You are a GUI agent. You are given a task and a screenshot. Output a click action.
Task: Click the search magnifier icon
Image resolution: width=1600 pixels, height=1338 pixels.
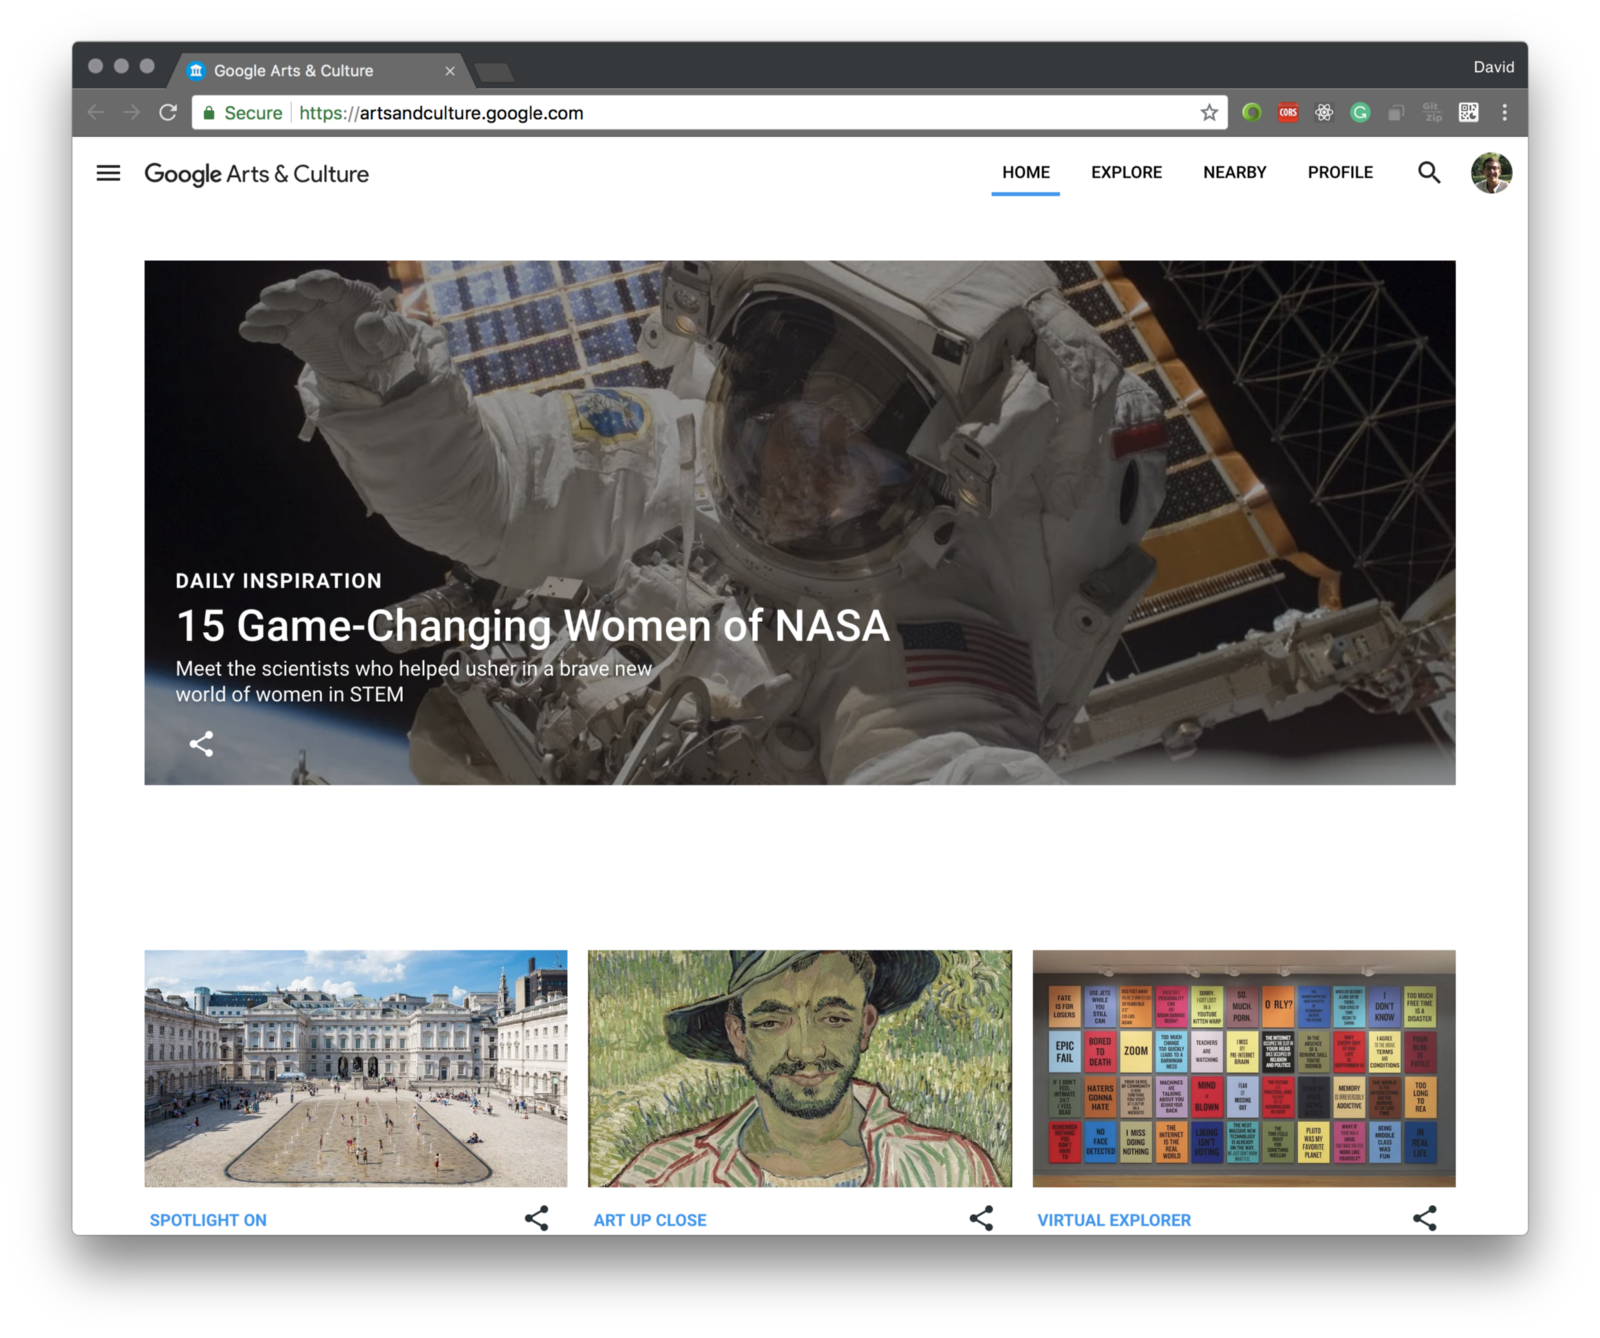1429,173
